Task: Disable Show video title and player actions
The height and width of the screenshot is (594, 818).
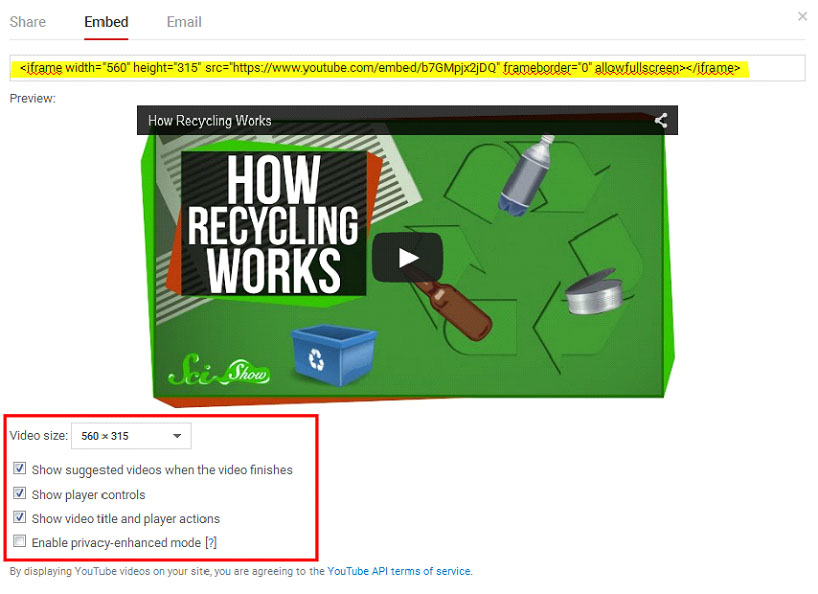Action: pos(19,517)
